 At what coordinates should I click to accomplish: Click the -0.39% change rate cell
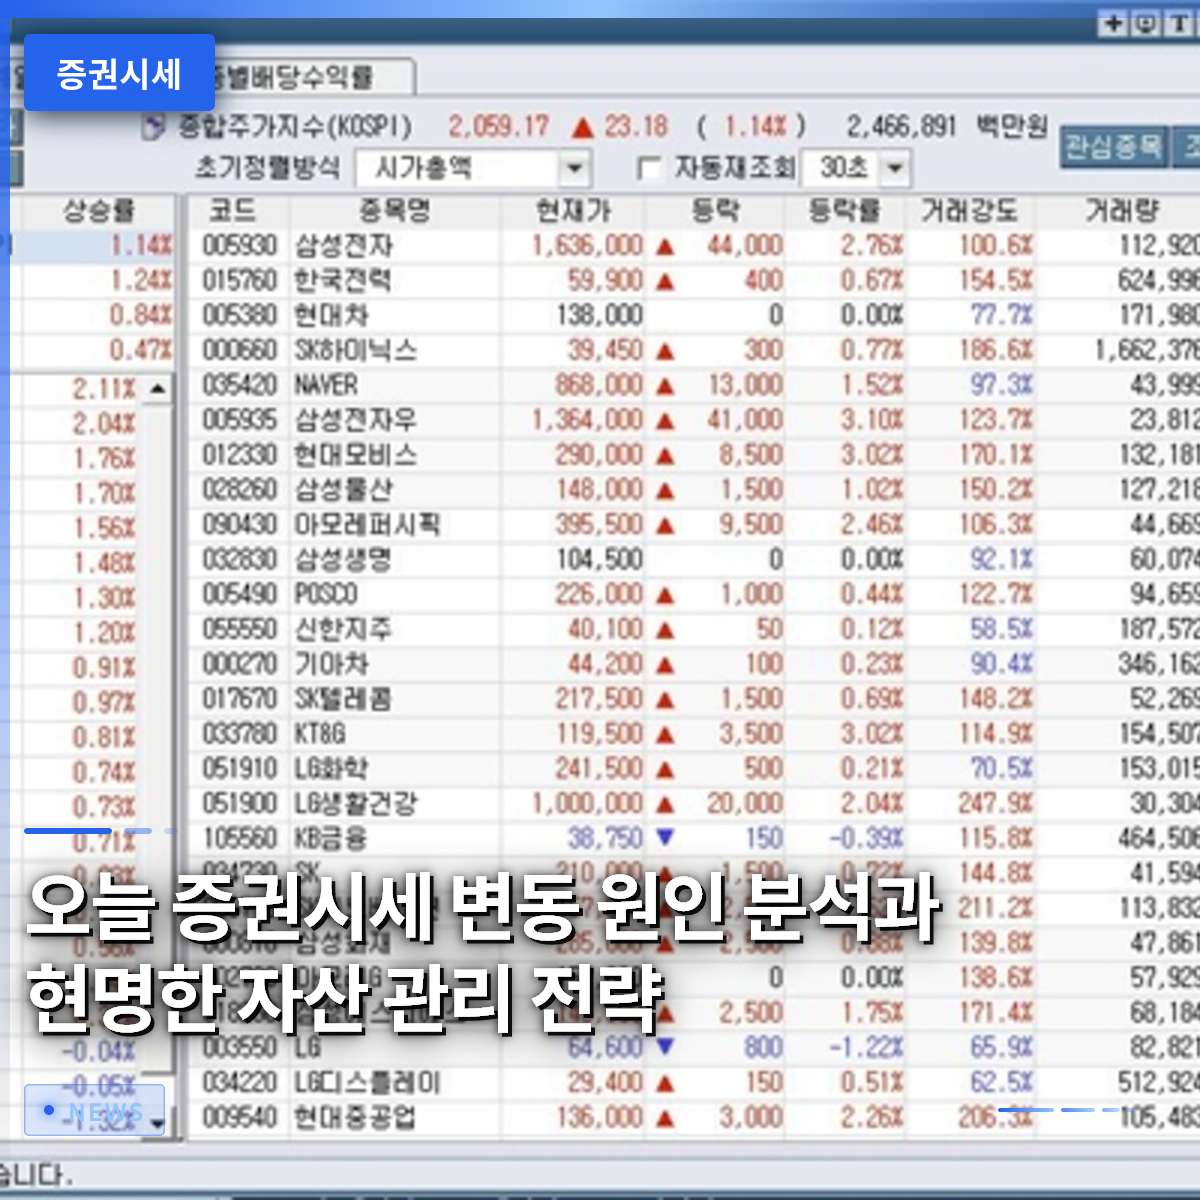[x=866, y=839]
